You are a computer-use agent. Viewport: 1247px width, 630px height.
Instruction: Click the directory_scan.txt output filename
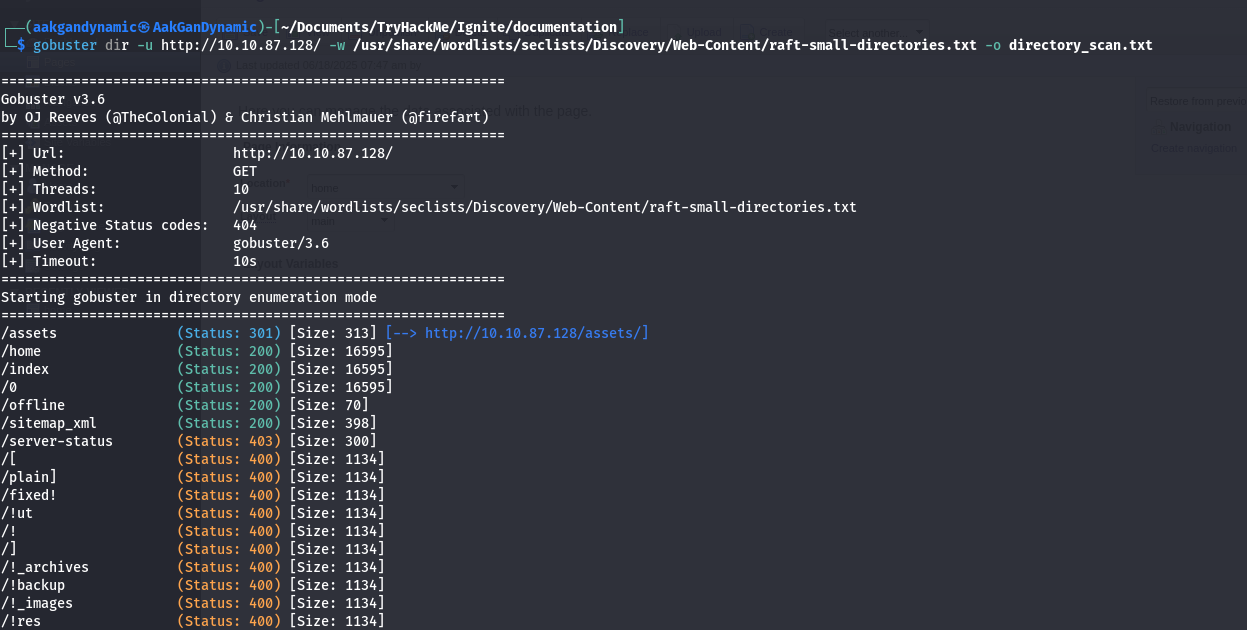pos(1080,45)
